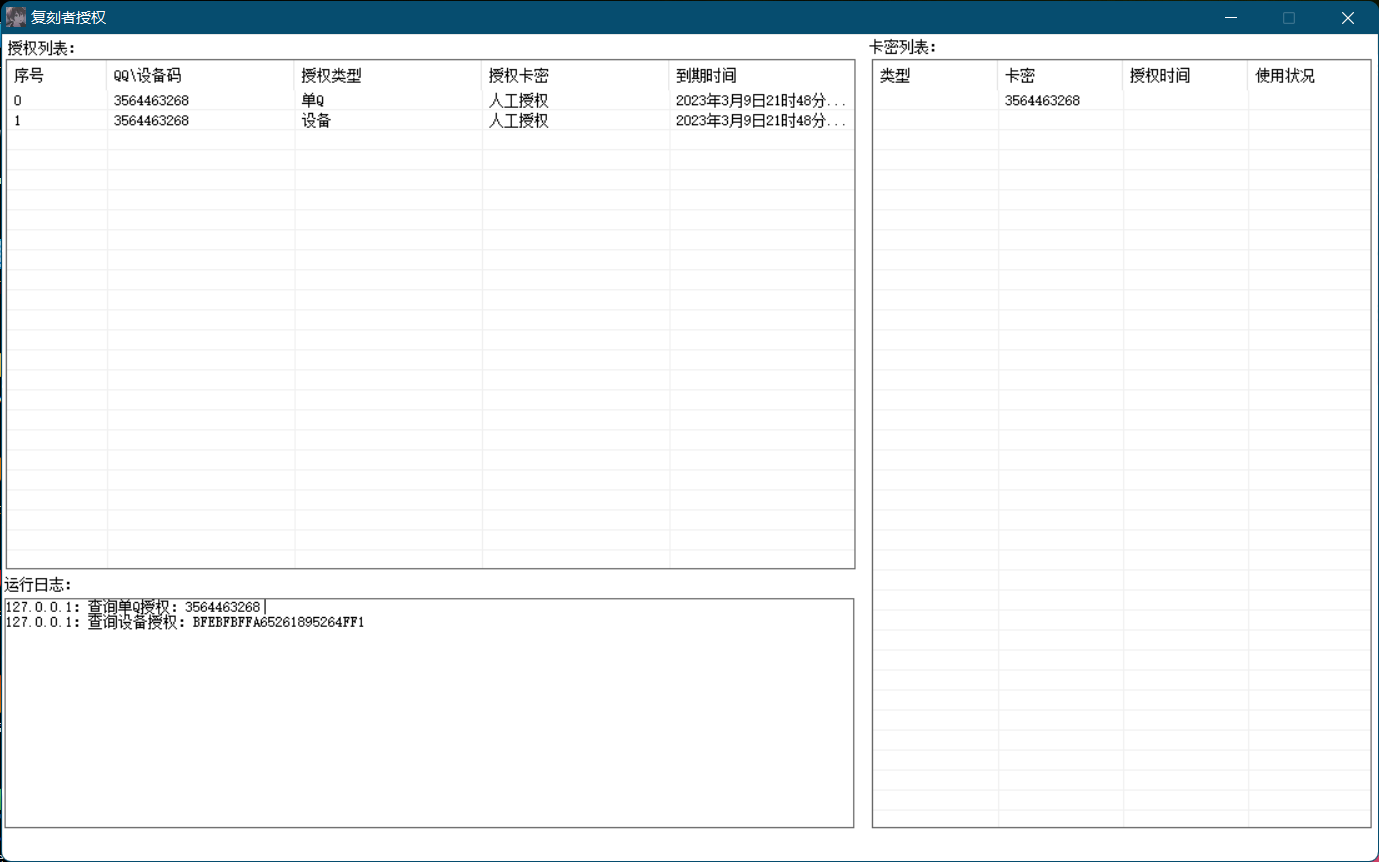This screenshot has width=1379, height=862.
Task: Click the 复刻者授权 app icon in title bar
Action: pyautogui.click(x=16, y=17)
